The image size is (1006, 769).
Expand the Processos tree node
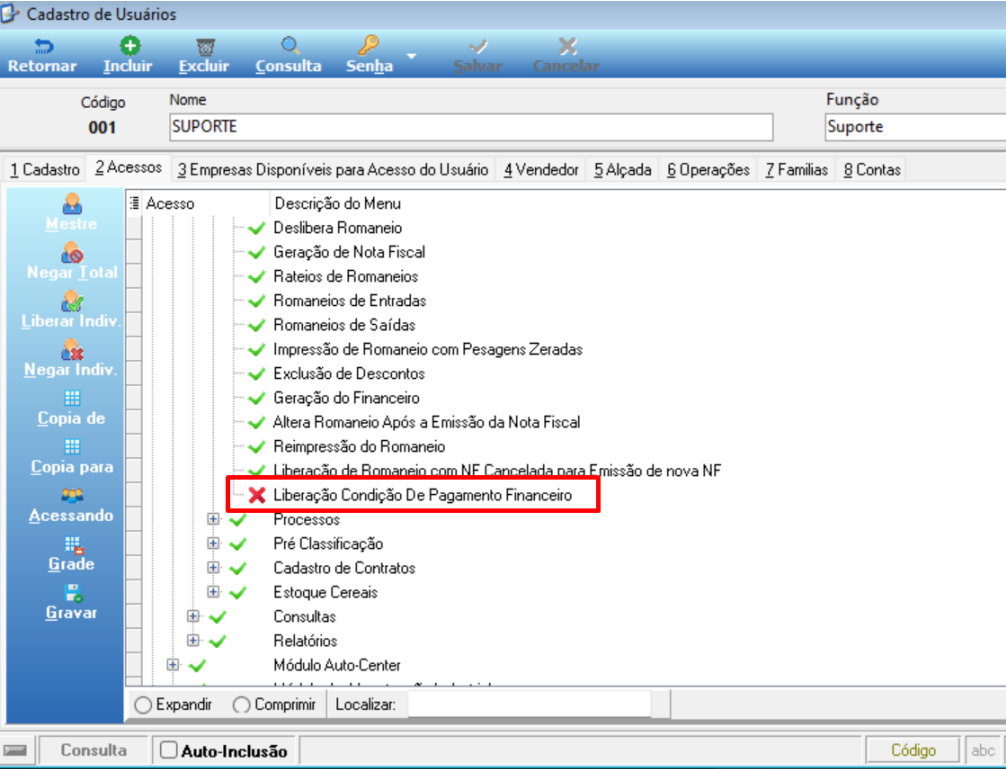tap(214, 520)
